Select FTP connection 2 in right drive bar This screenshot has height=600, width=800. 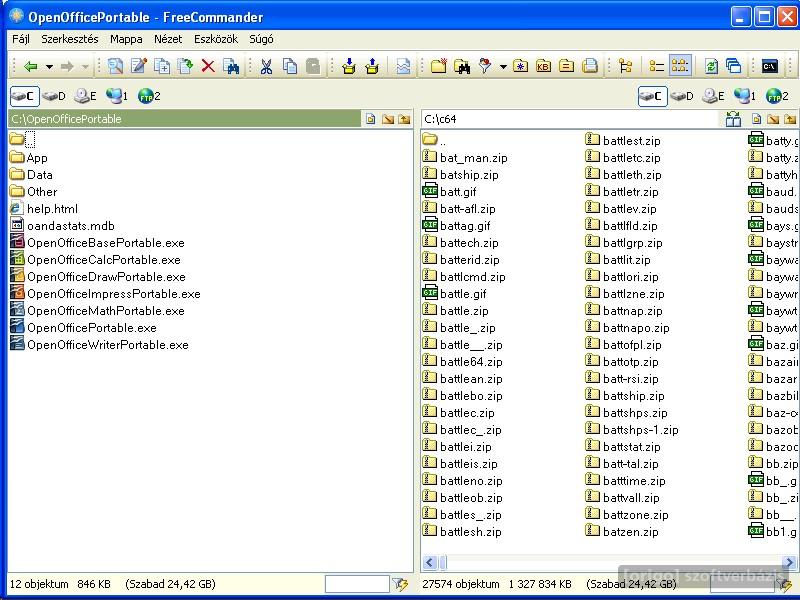[777, 96]
